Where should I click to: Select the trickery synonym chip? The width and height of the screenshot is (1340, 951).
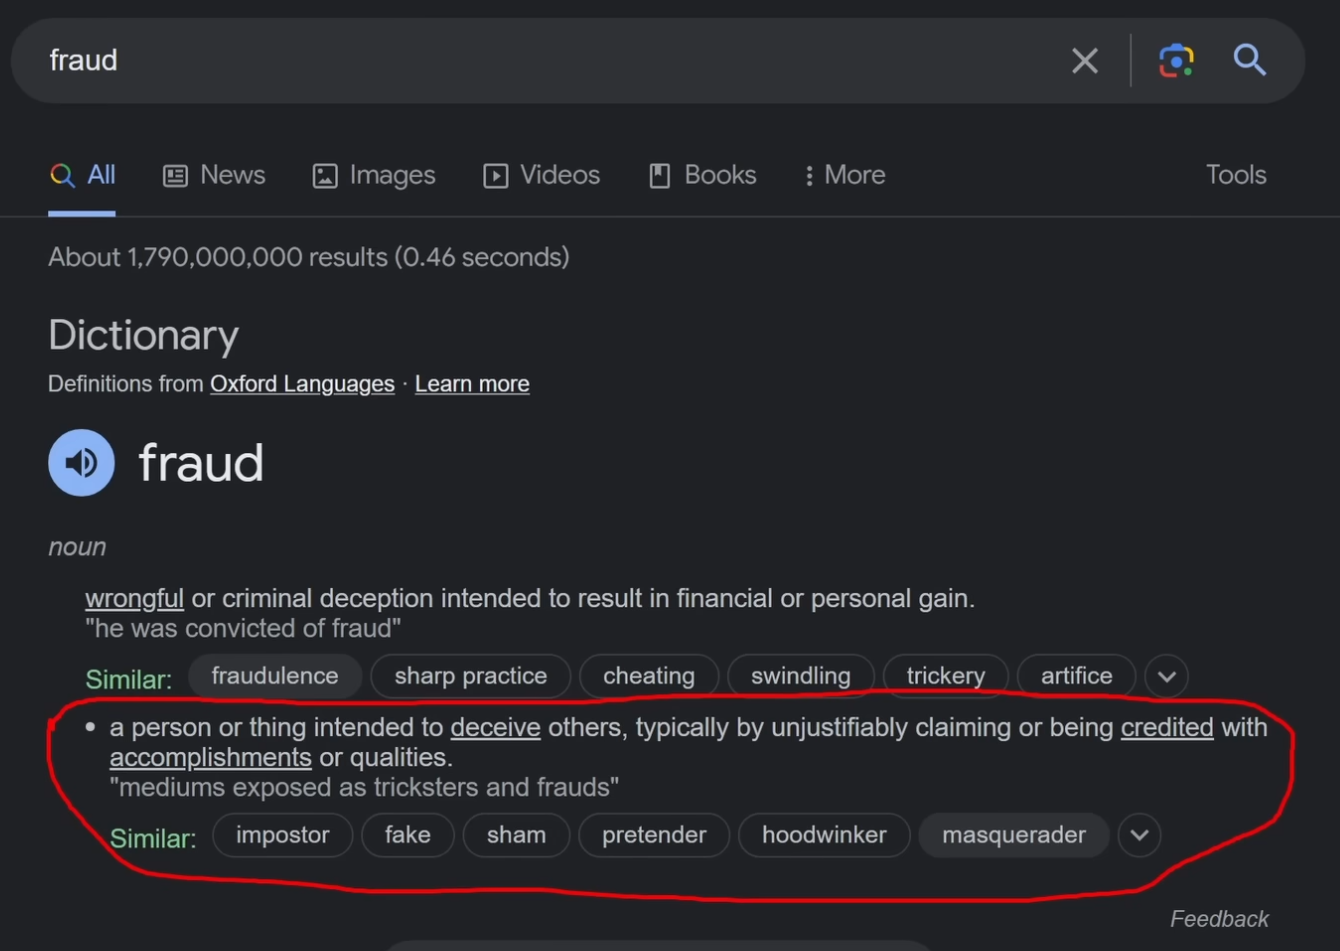coord(946,676)
